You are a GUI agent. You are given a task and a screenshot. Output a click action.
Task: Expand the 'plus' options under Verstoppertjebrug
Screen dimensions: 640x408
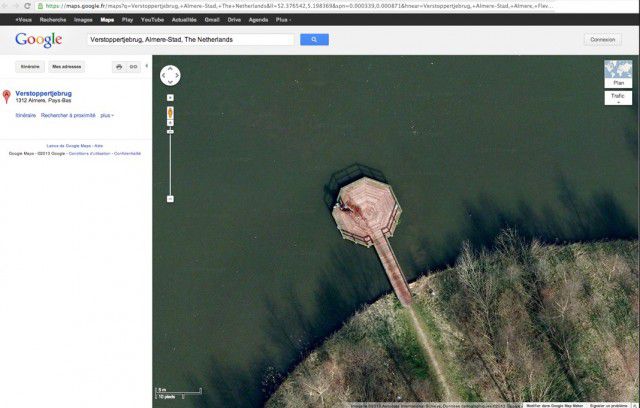107,116
